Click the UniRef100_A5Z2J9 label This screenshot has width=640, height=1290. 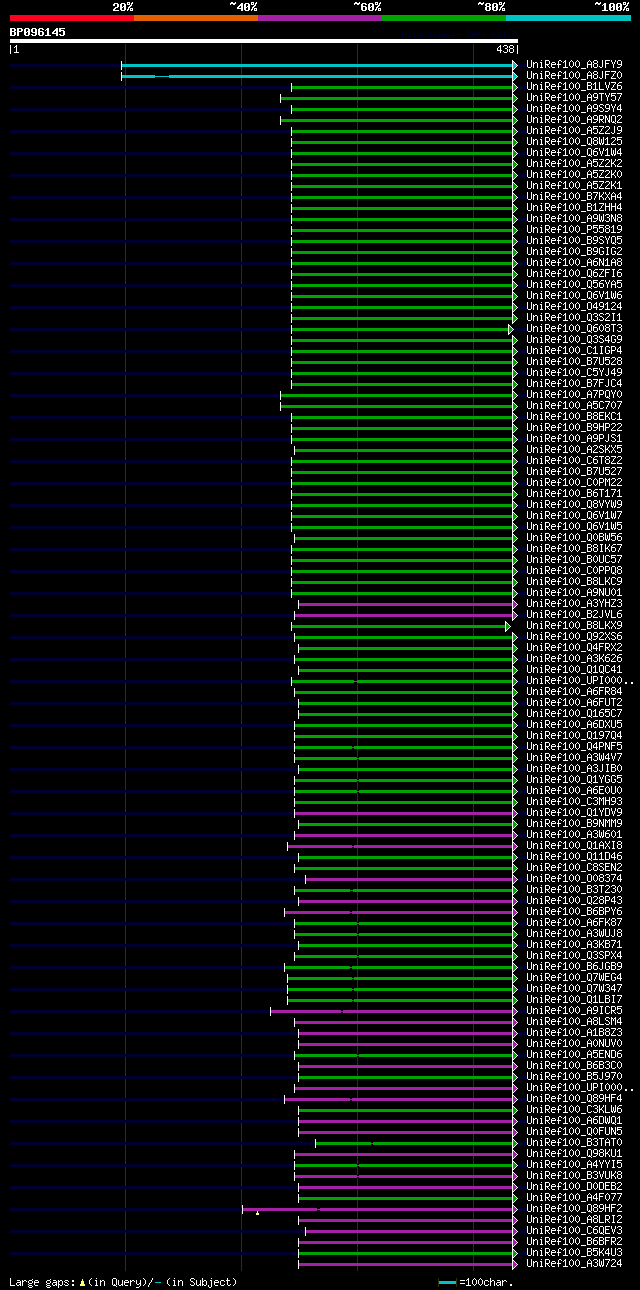click(x=574, y=131)
